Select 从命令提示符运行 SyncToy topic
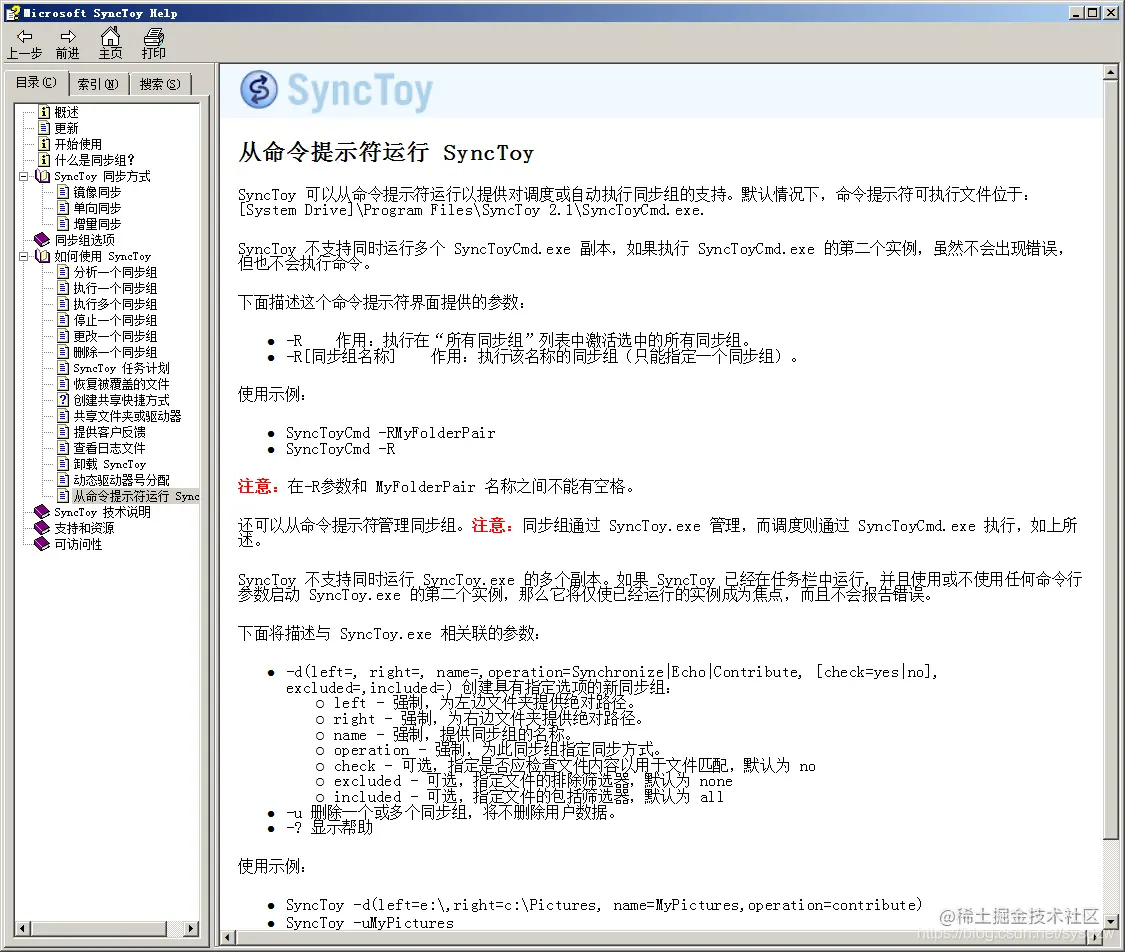1125x952 pixels. pyautogui.click(x=136, y=496)
